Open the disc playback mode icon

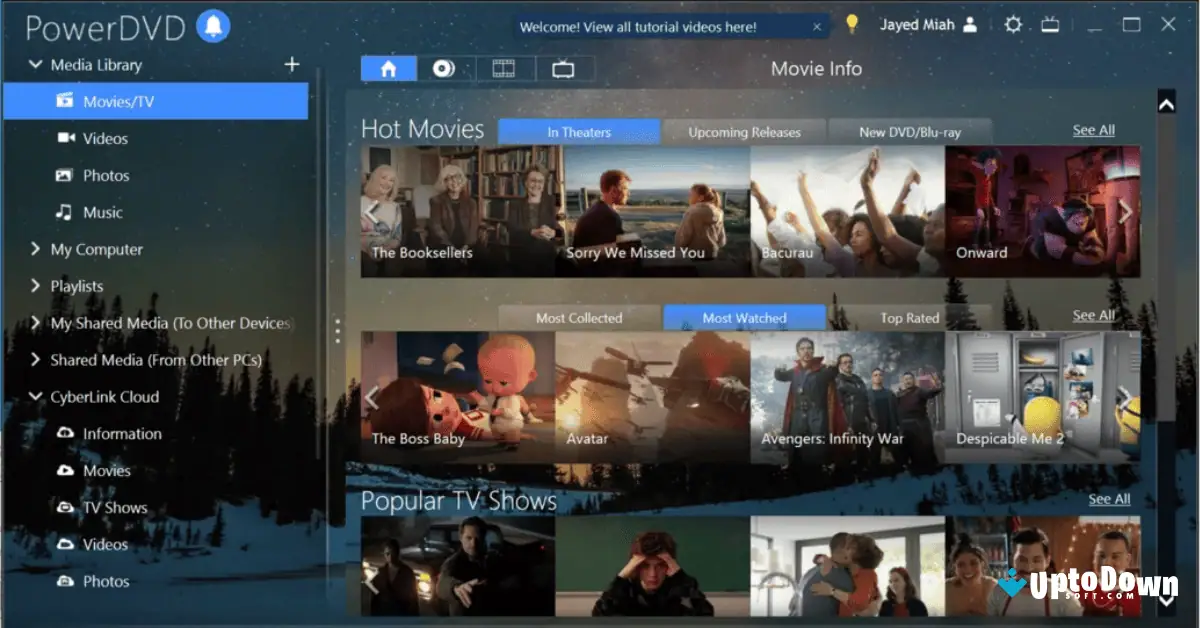[x=444, y=68]
